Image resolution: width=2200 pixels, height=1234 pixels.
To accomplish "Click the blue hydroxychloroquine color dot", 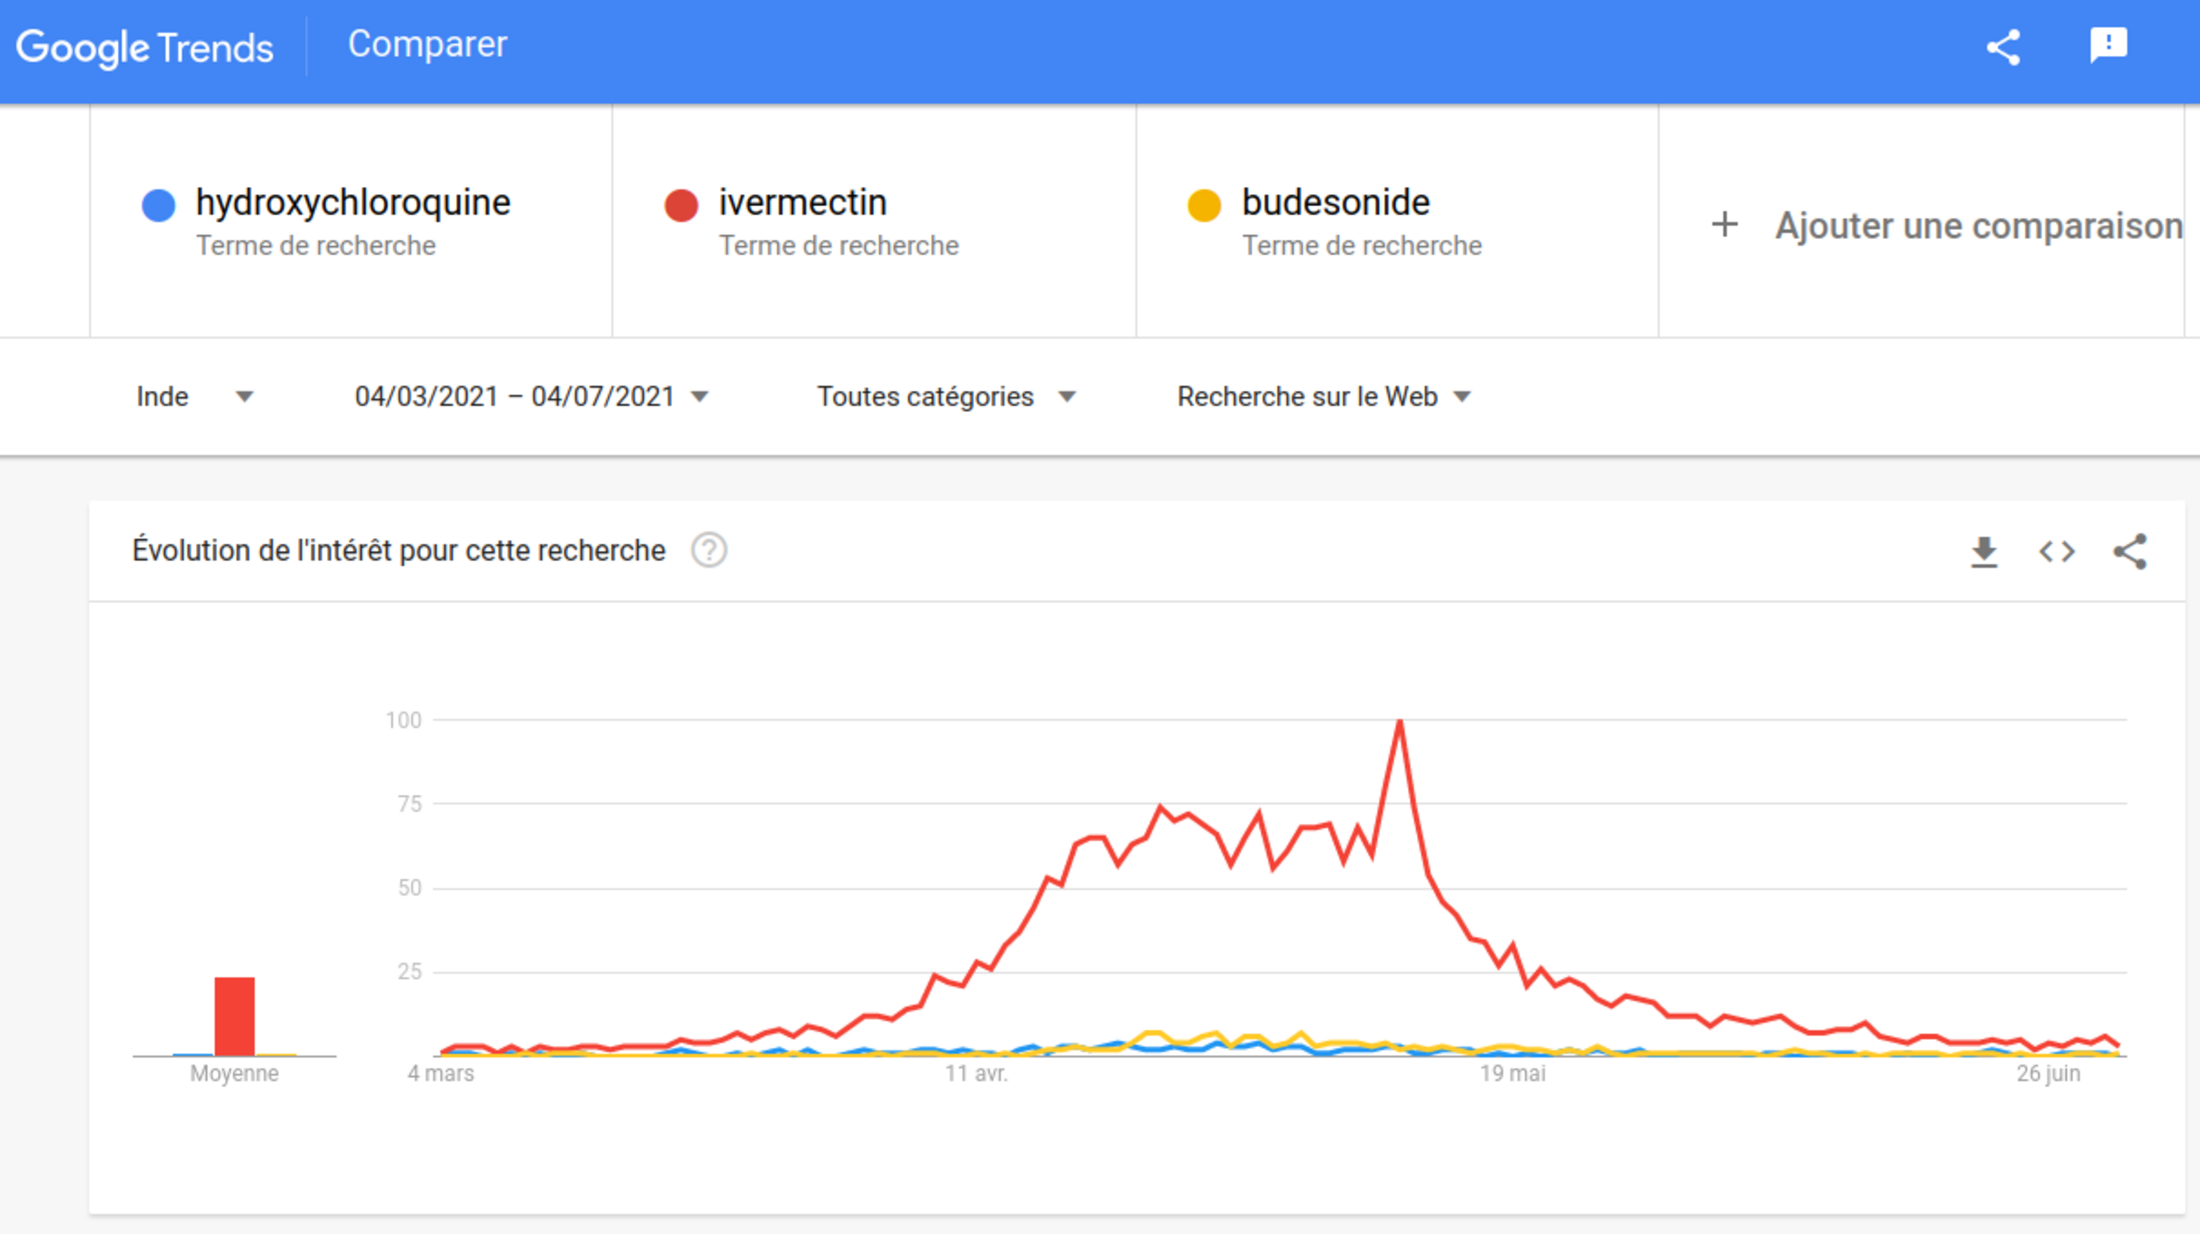I will tap(159, 205).
